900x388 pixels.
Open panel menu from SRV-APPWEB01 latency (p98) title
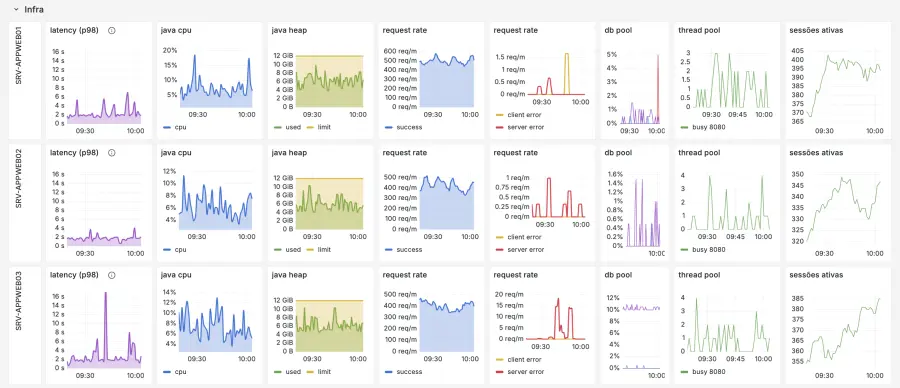[74, 30]
